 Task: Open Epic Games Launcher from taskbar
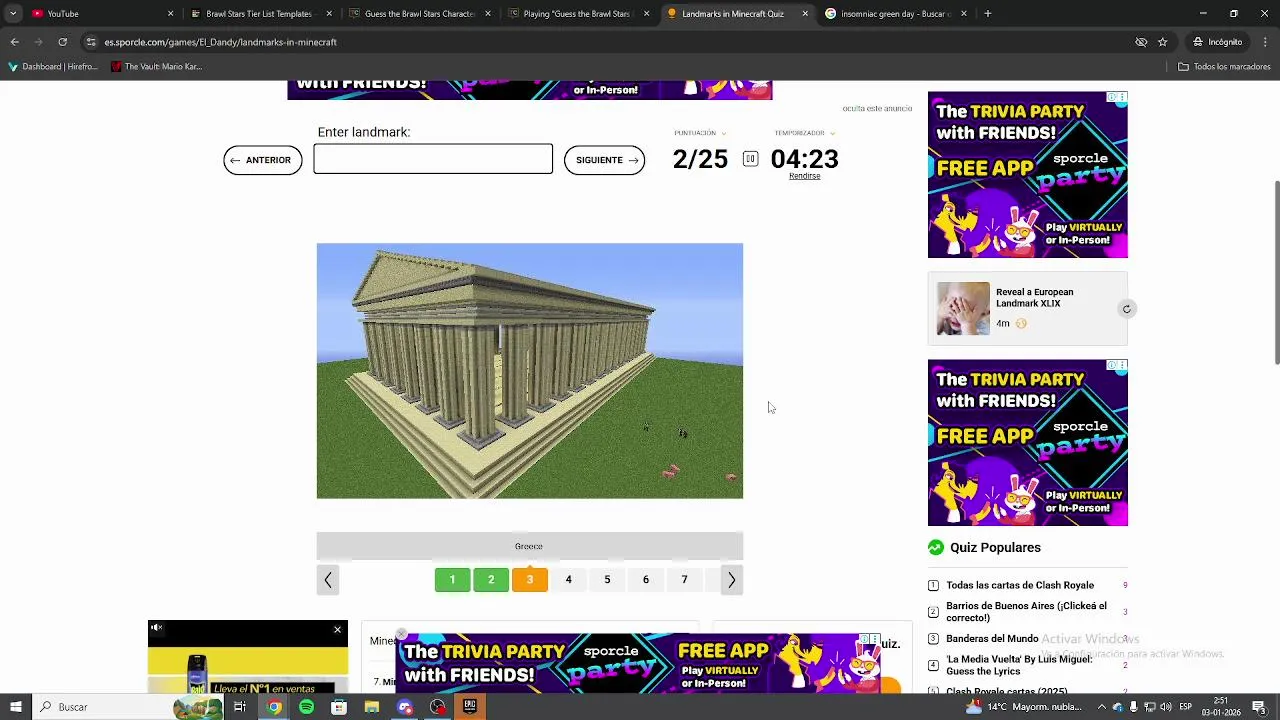click(470, 707)
